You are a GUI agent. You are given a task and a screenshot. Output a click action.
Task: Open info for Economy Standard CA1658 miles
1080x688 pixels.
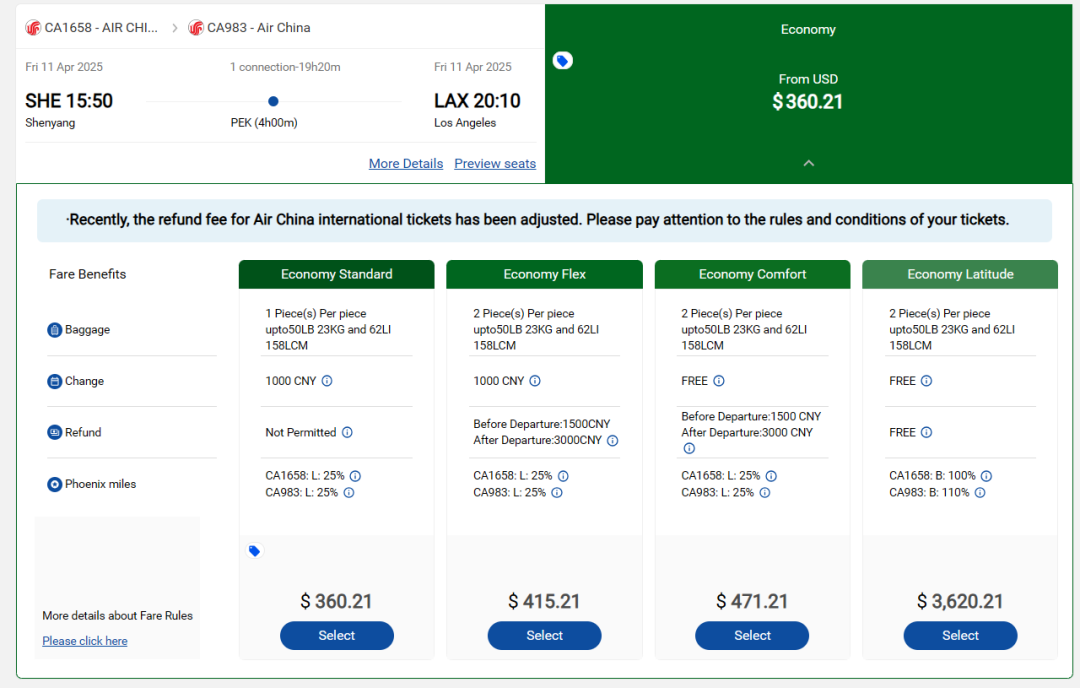tap(355, 476)
